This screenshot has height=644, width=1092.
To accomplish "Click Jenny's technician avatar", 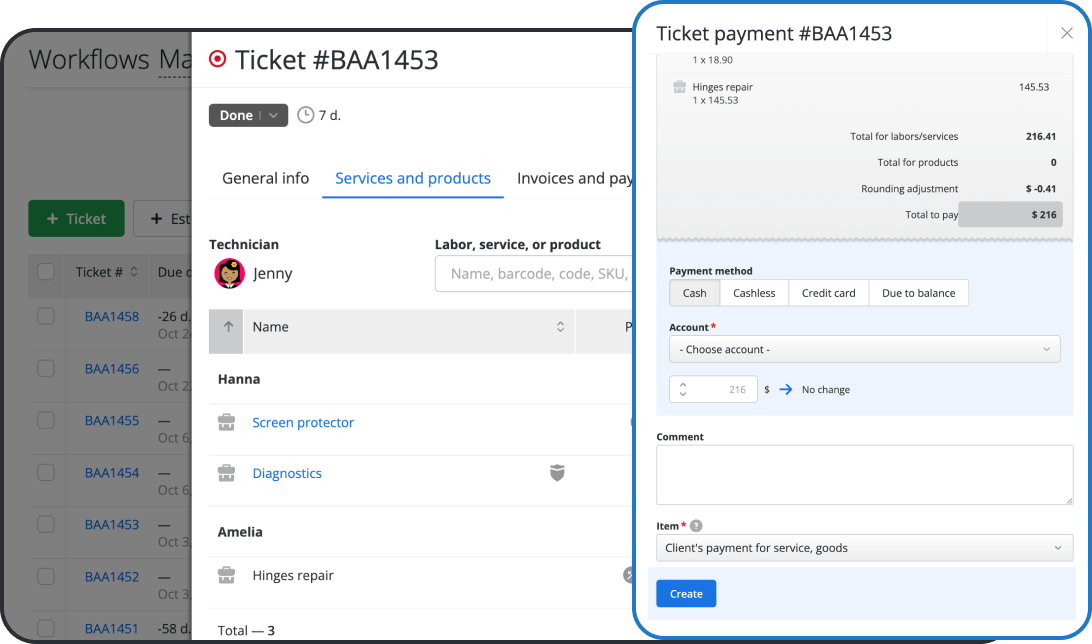I will (229, 273).
